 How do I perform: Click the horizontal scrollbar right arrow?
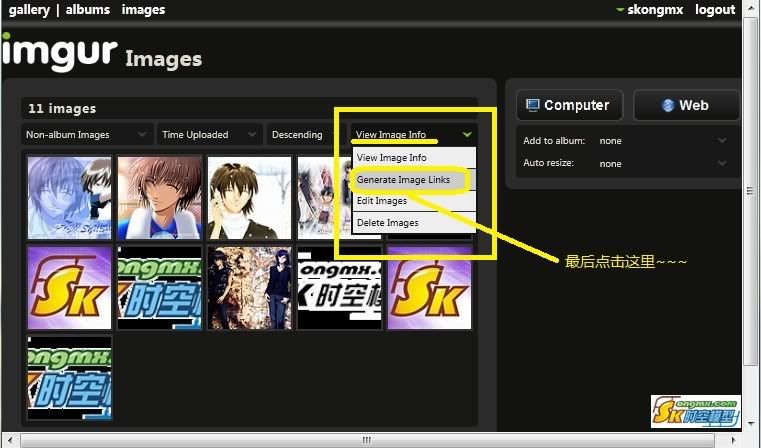tap(734, 440)
